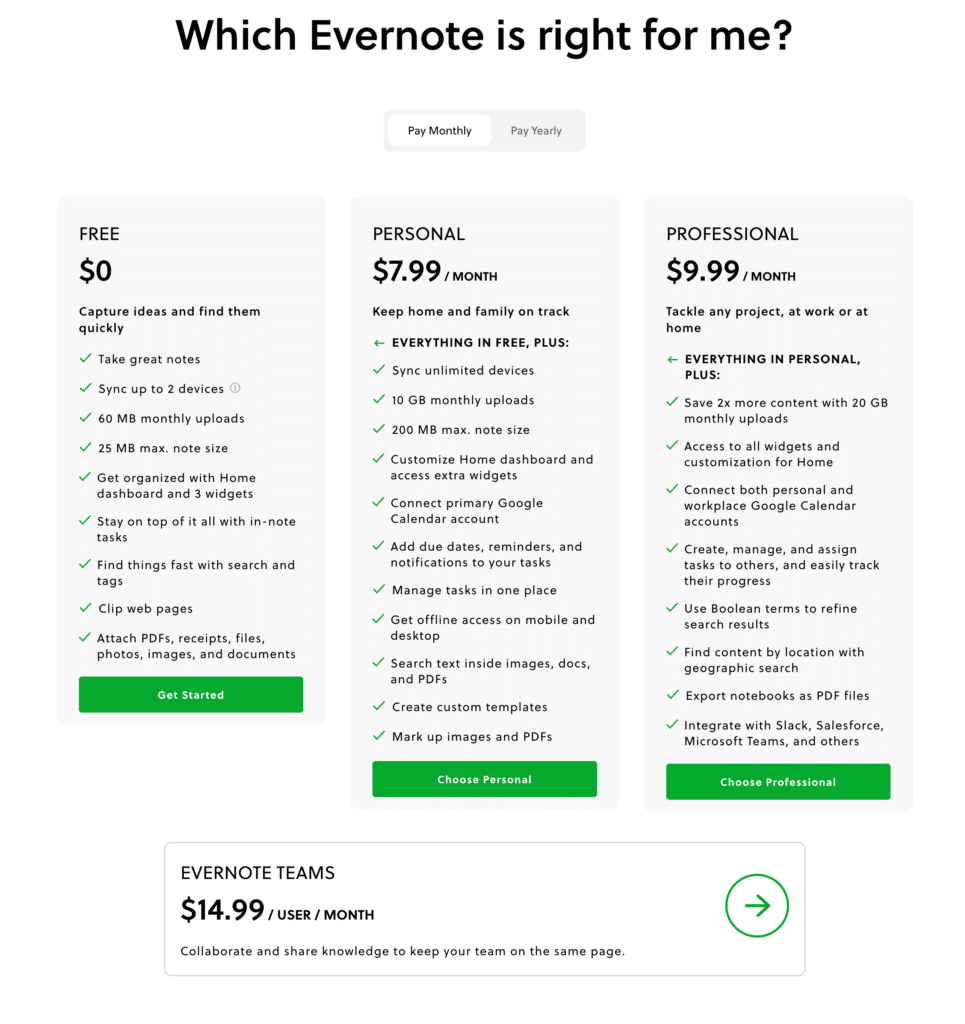Click the Choose Professional button
965x1024 pixels.
(778, 782)
